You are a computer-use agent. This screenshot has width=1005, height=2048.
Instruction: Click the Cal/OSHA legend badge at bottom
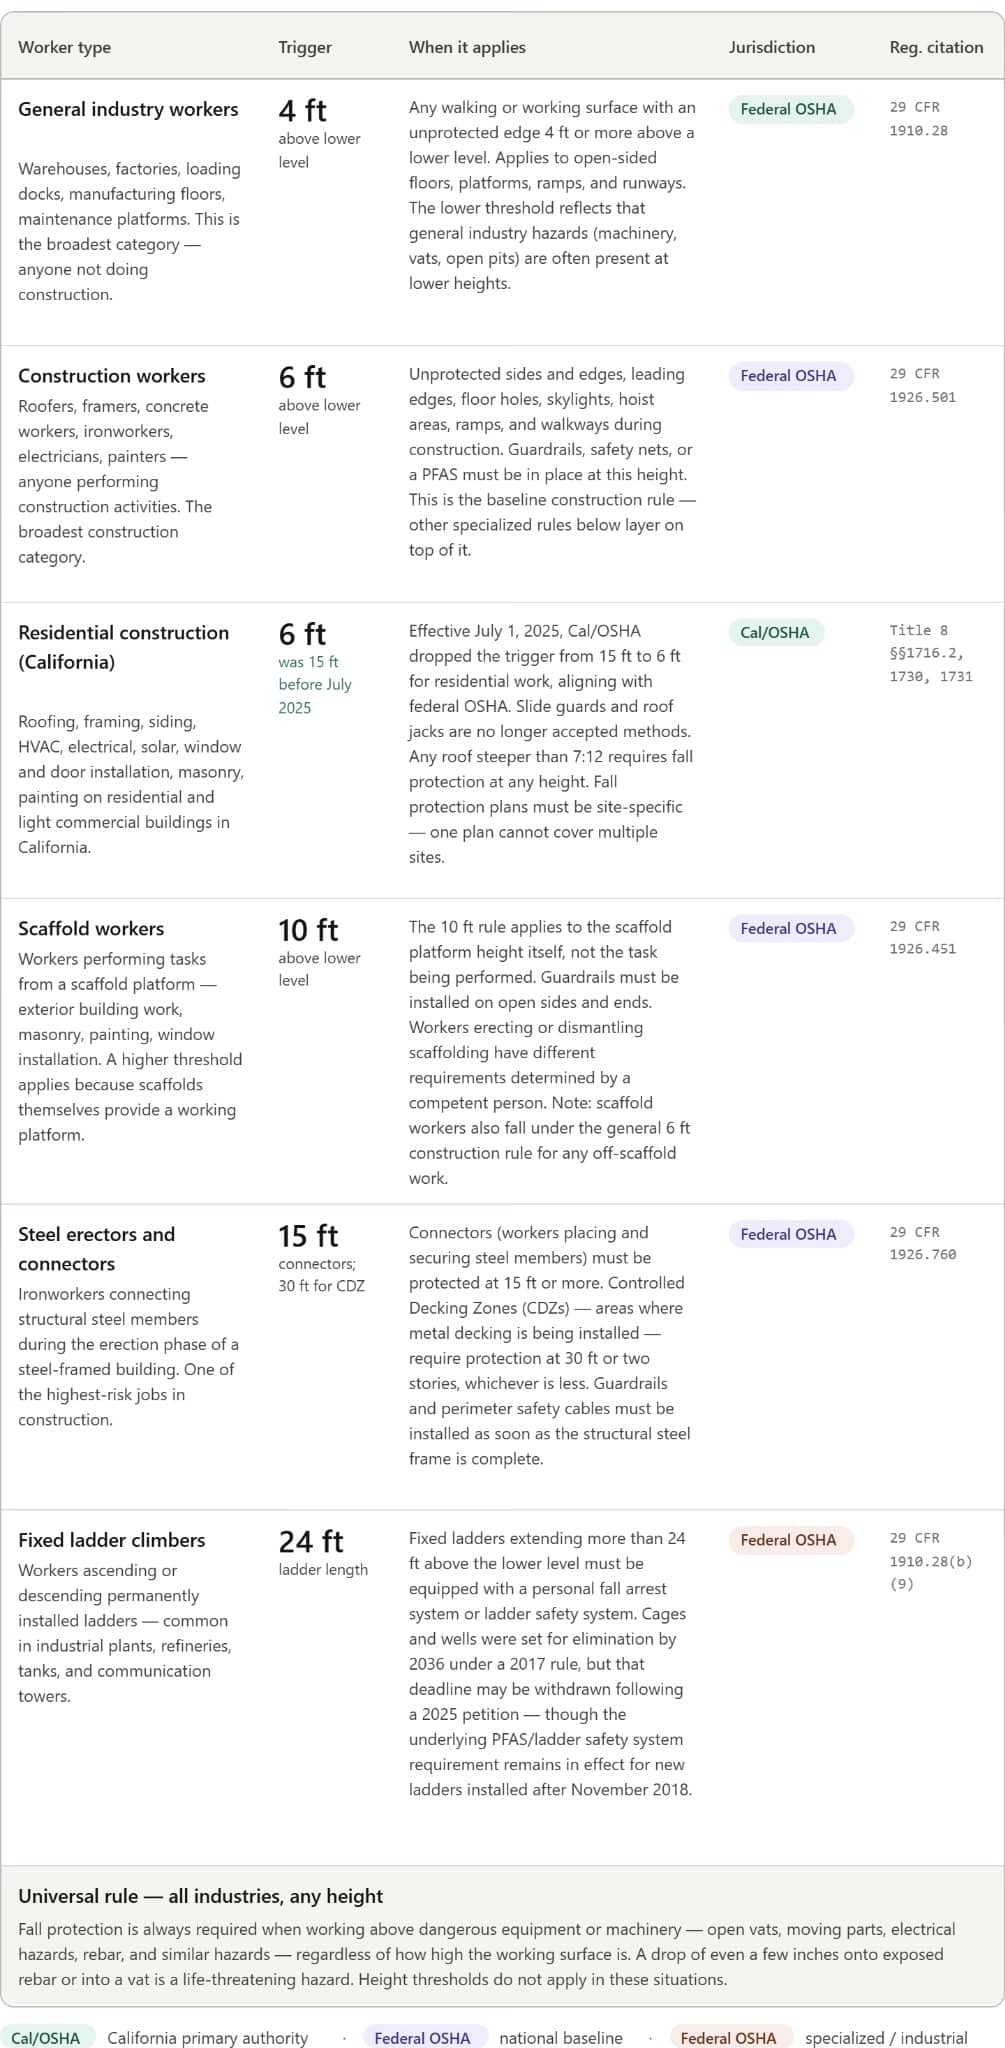click(x=47, y=2037)
